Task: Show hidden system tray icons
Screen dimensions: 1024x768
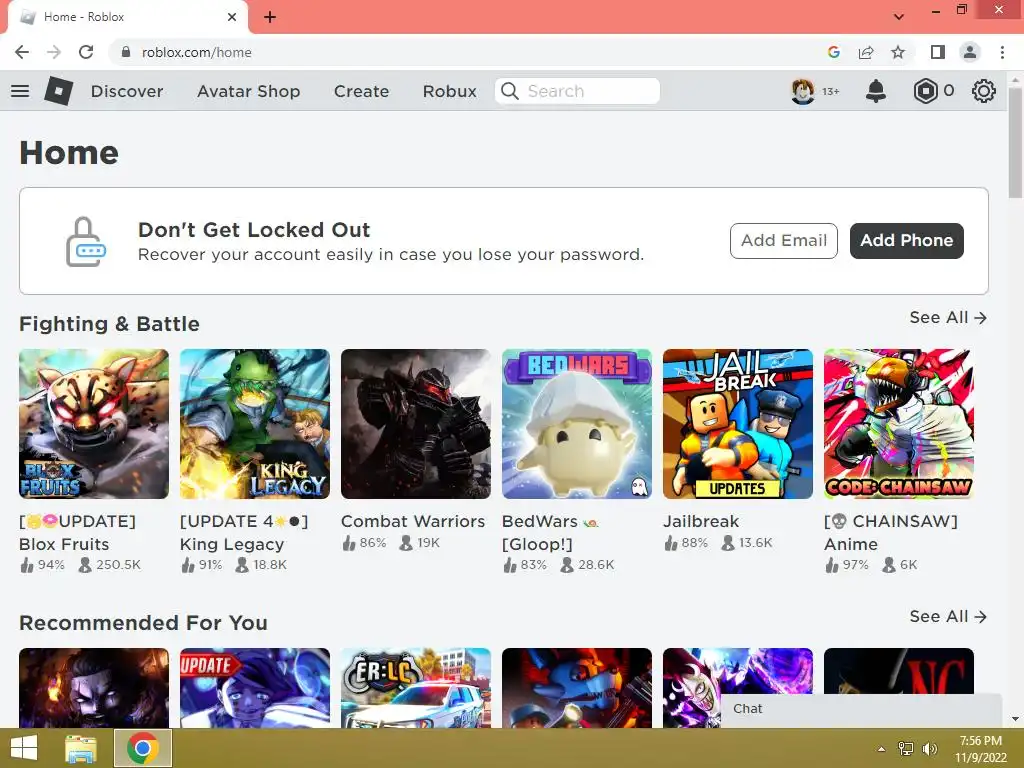Action: pyautogui.click(x=882, y=749)
